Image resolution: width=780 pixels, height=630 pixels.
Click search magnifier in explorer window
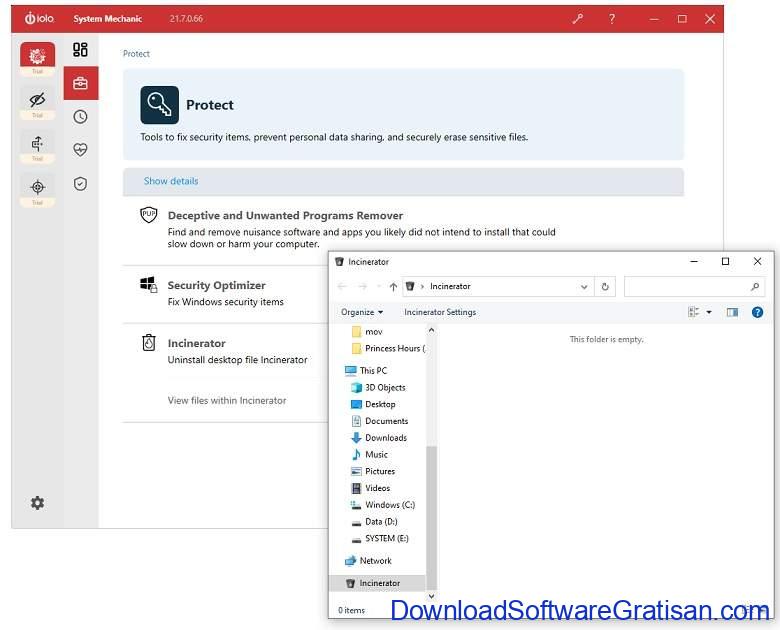tap(755, 287)
